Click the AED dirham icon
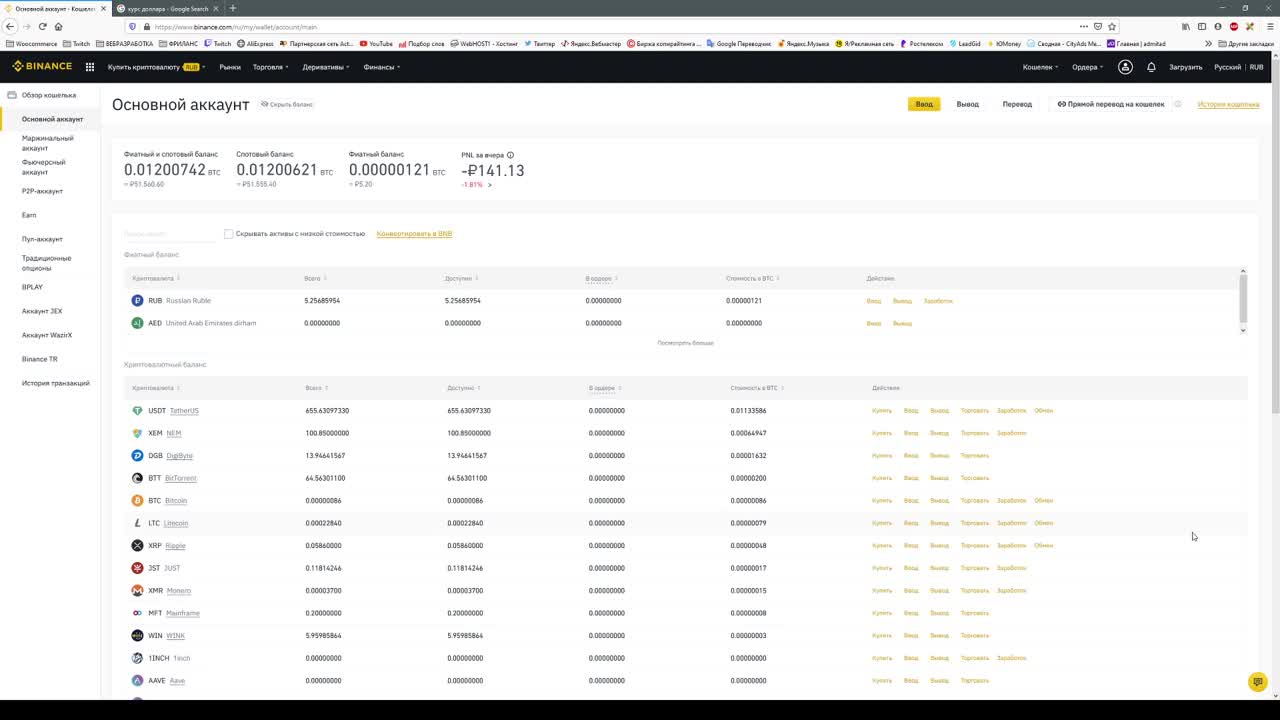This screenshot has height=720, width=1280. click(x=138, y=323)
